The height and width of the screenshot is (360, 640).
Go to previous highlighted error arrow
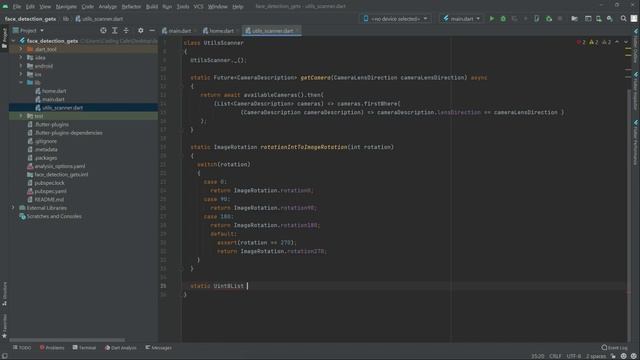click(617, 42)
